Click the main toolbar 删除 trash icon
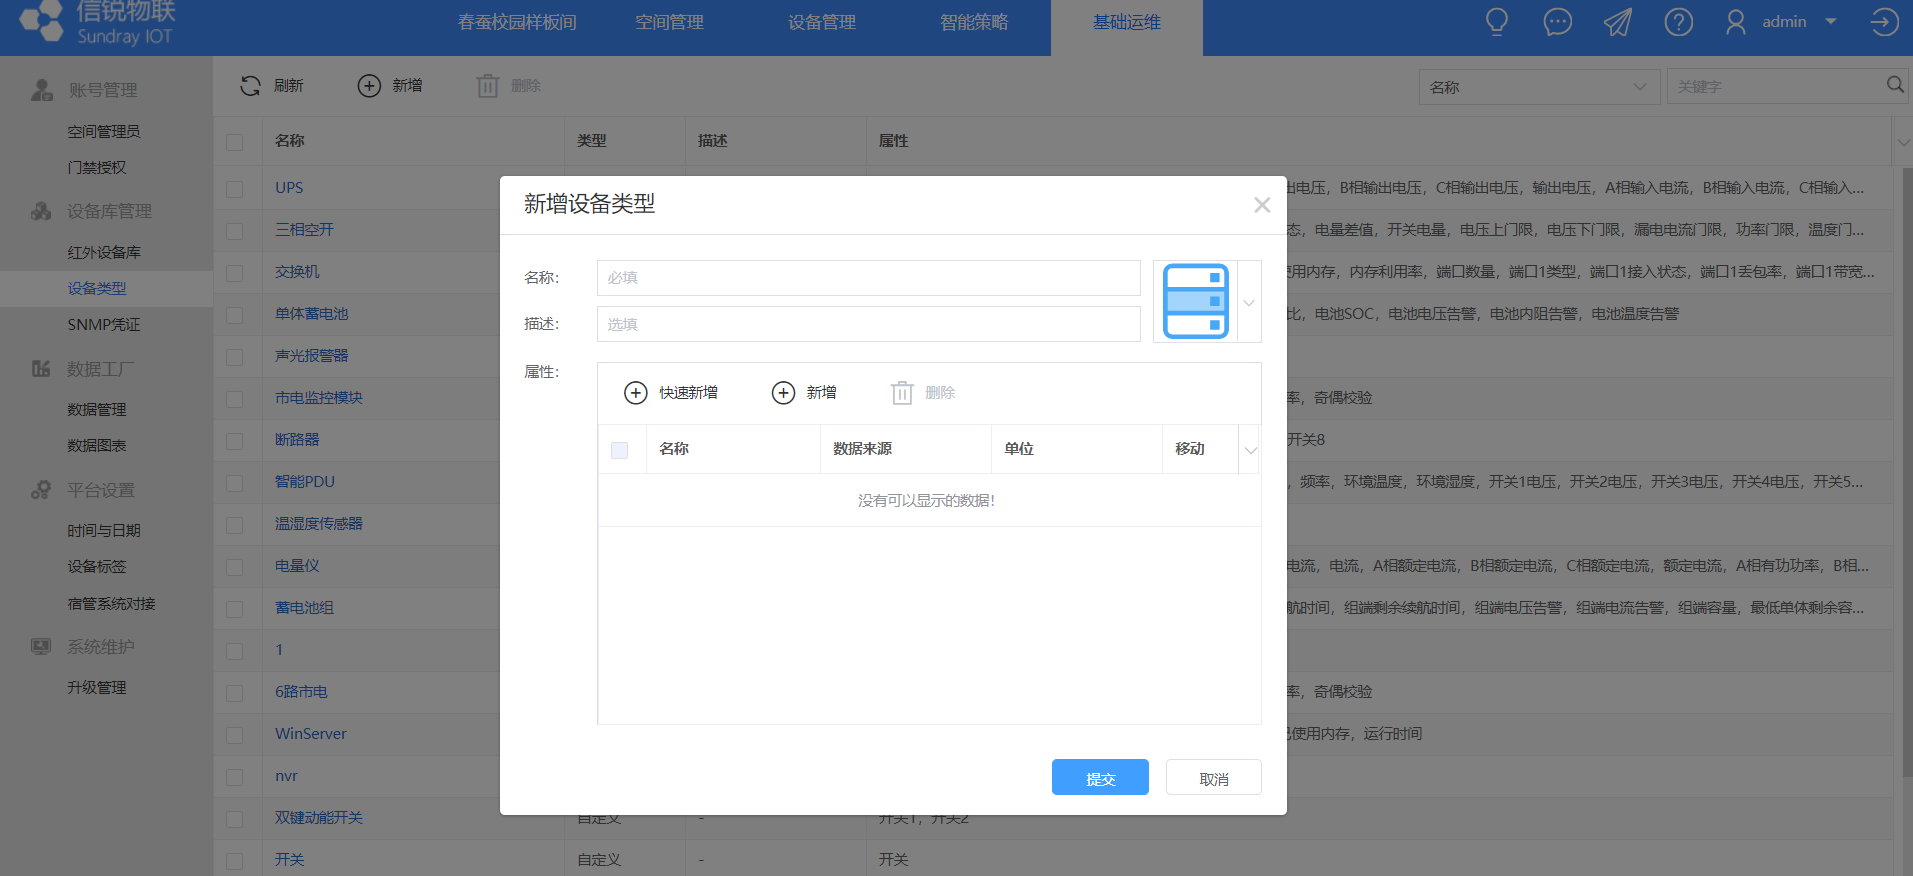 tap(487, 86)
